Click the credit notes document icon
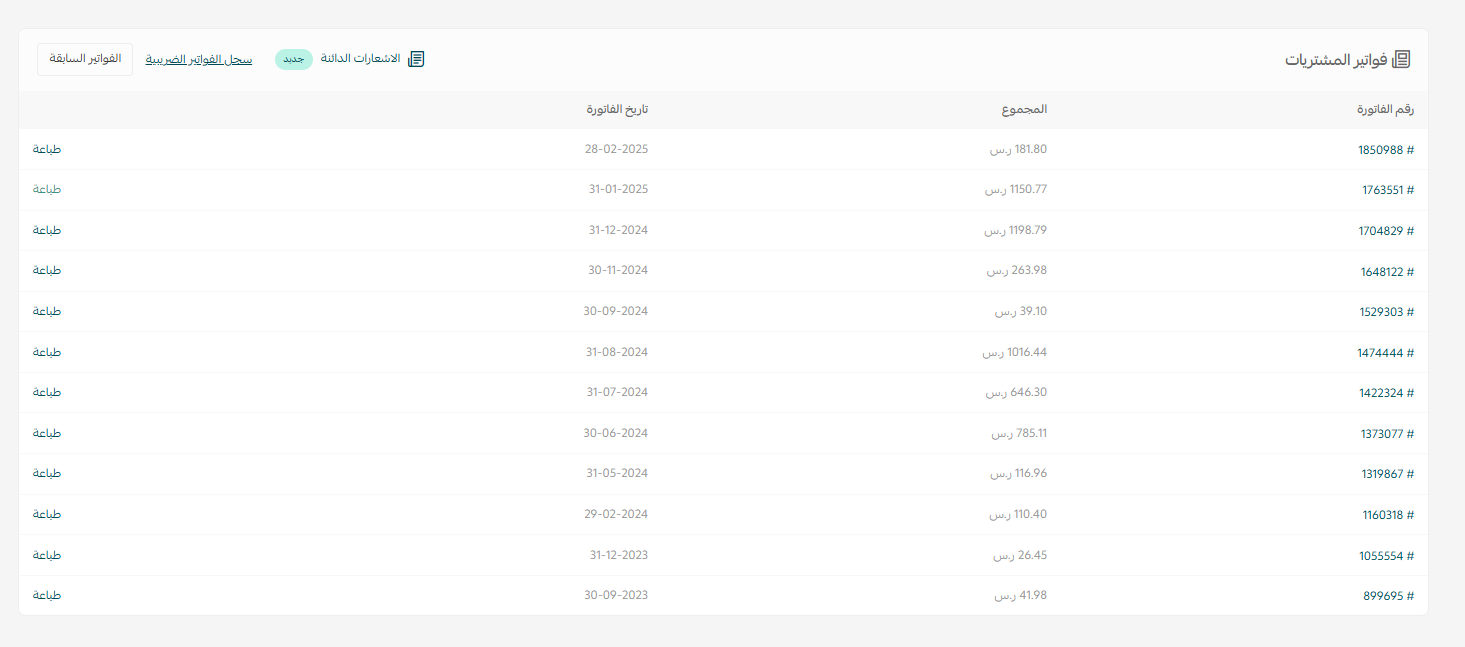 [x=416, y=59]
